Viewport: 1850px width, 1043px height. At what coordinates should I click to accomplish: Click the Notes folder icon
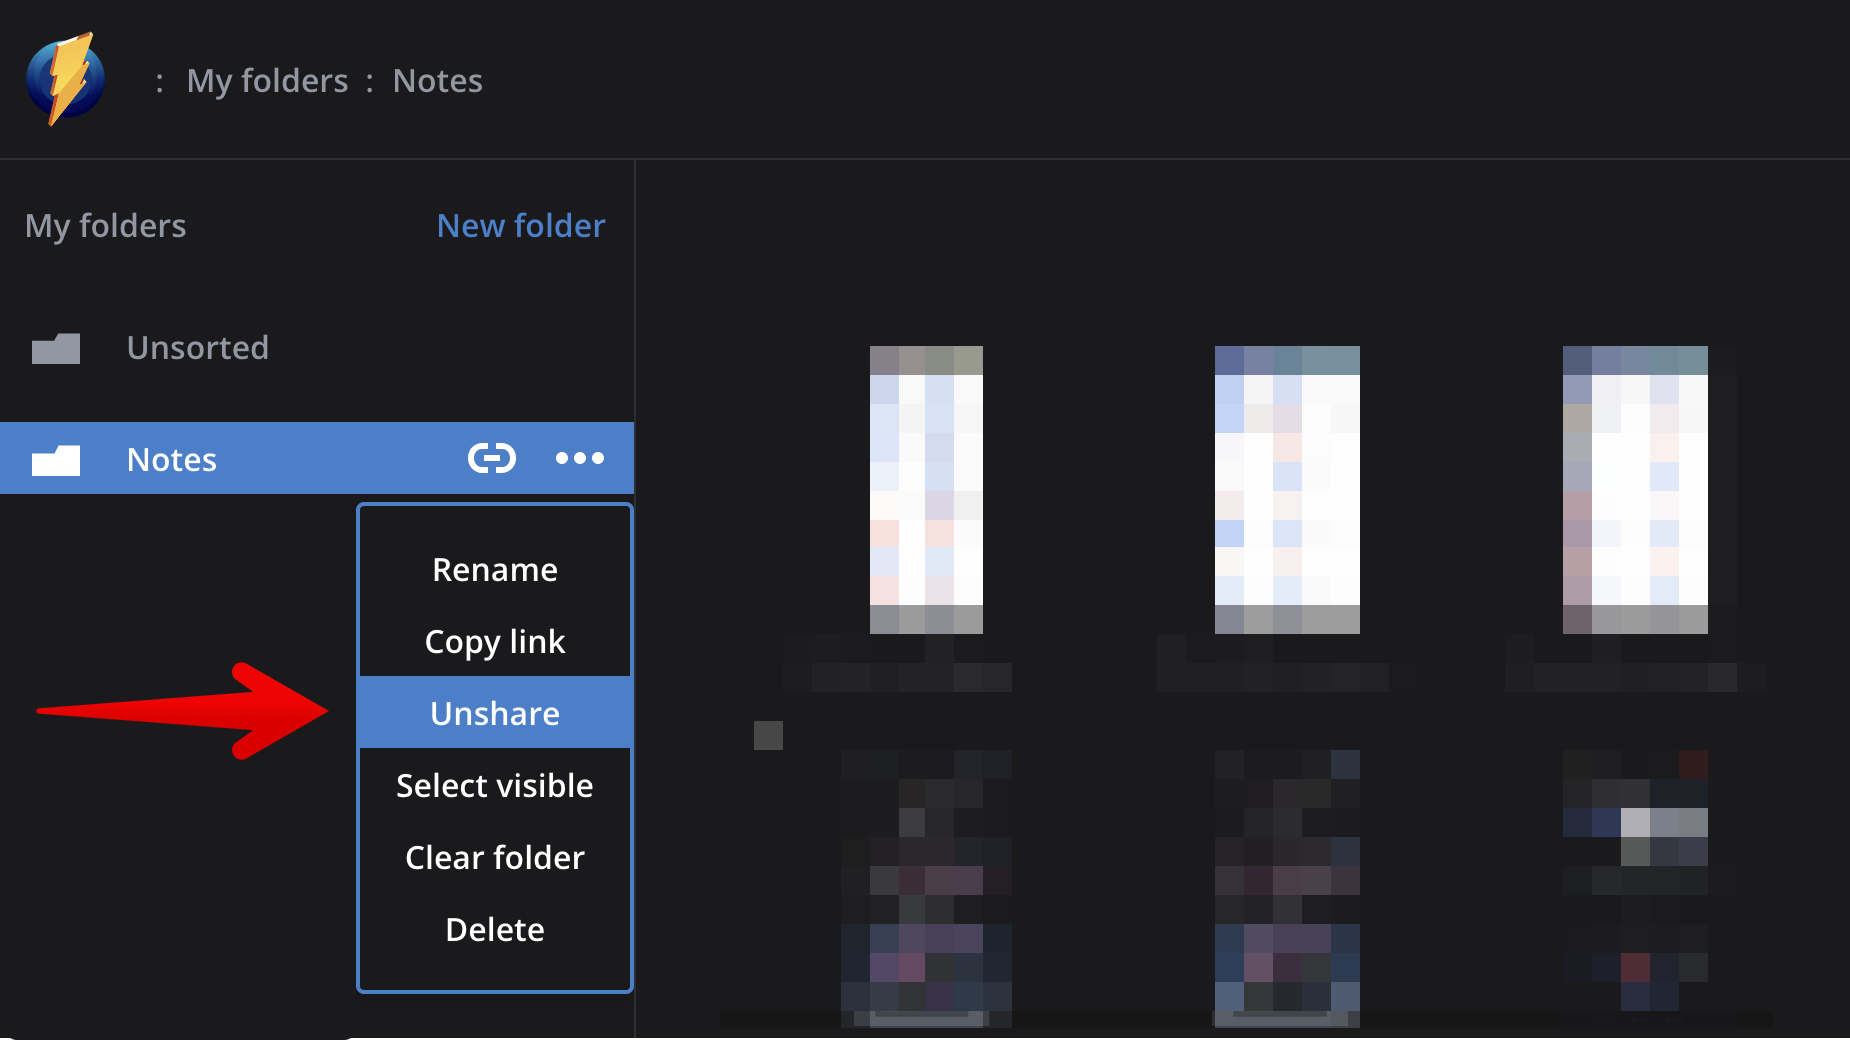pos(56,460)
